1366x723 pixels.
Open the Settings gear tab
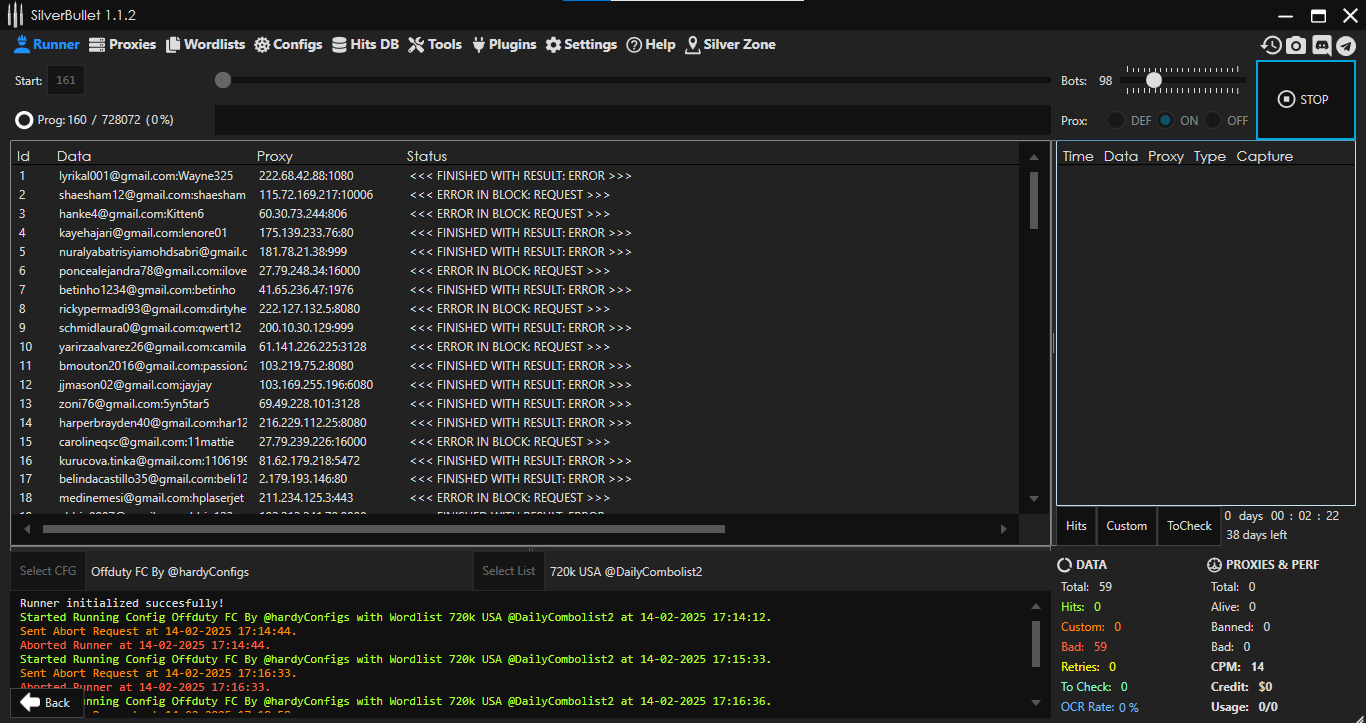pyautogui.click(x=581, y=45)
